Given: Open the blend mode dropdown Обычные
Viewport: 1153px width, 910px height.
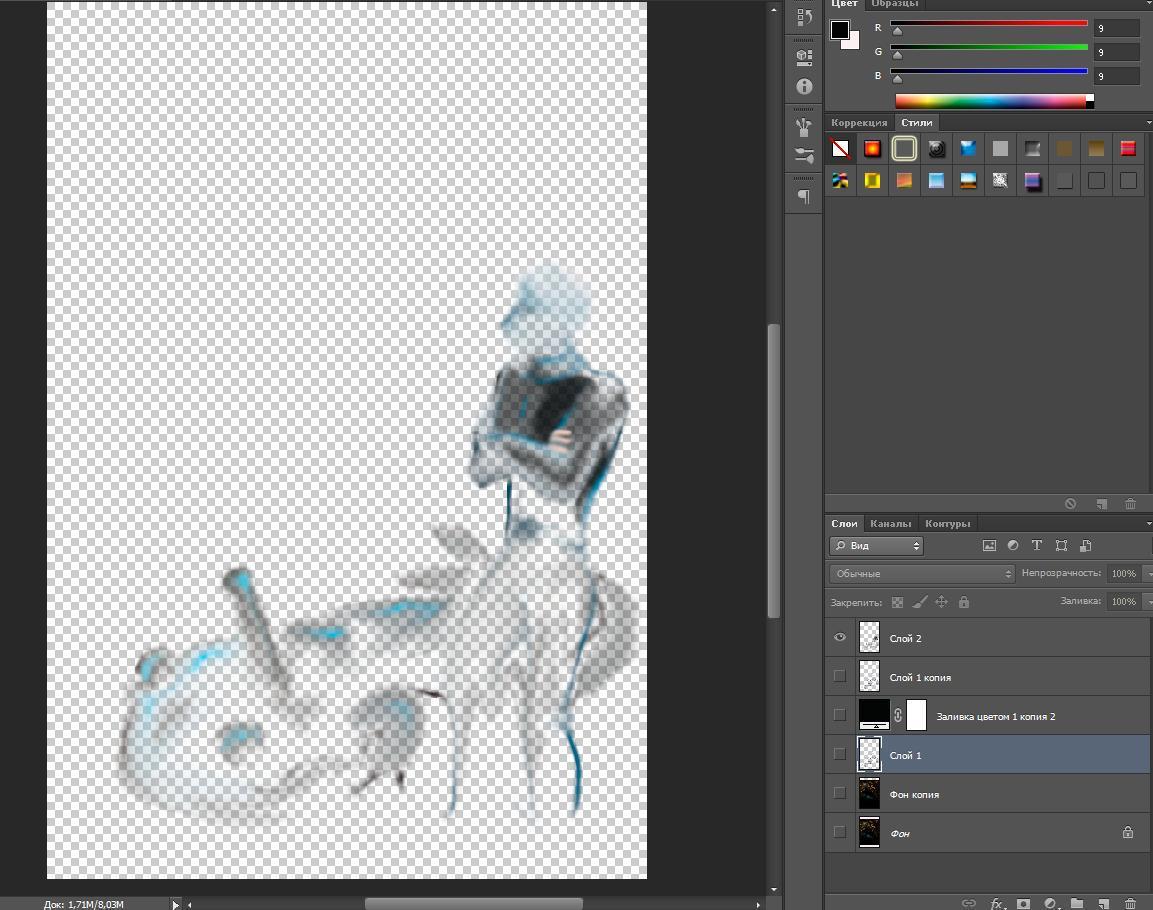Looking at the screenshot, I should point(922,574).
